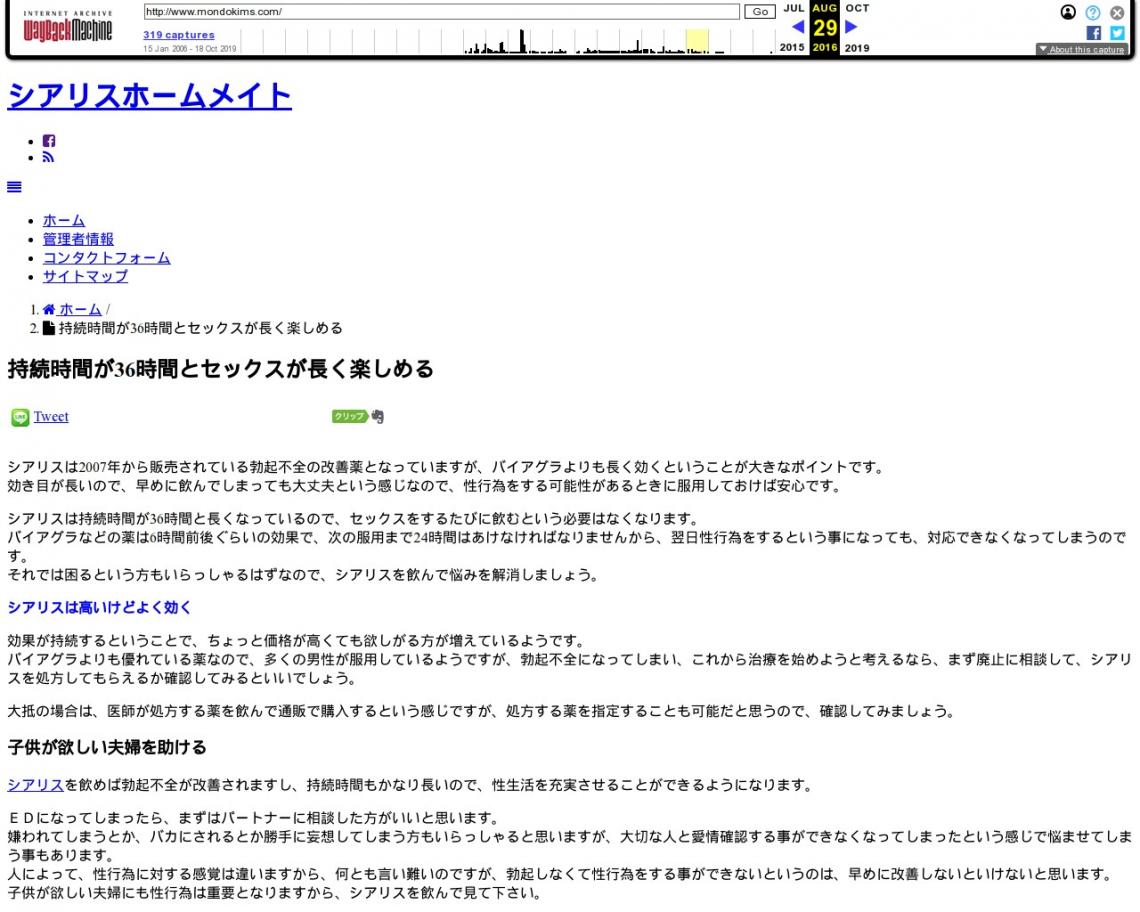The image size is (1140, 912).
Task: Open the 319 captures link
Action: (x=179, y=35)
